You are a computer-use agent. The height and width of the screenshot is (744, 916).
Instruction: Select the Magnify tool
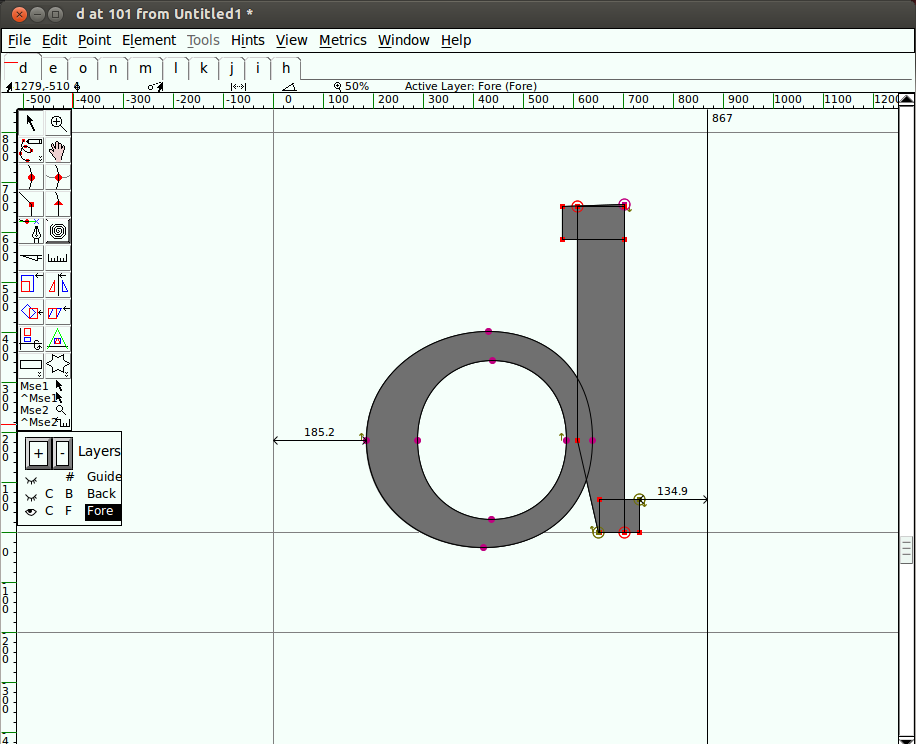(57, 123)
